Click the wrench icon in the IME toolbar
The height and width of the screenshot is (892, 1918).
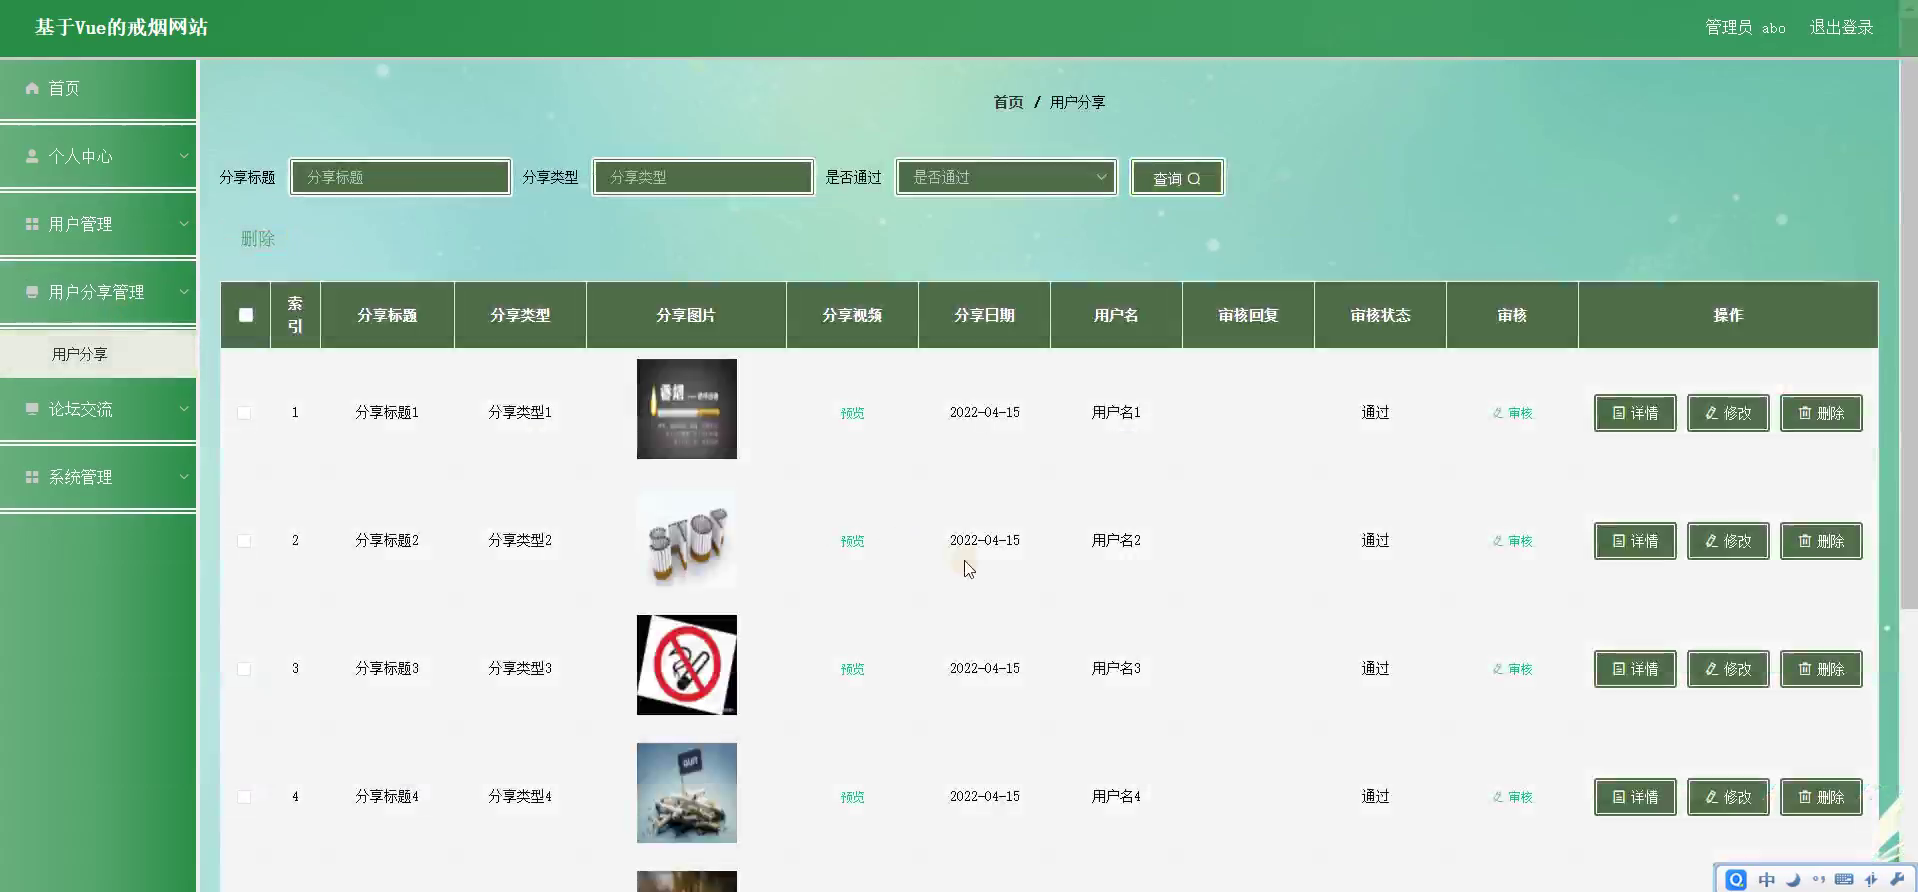(x=1897, y=879)
